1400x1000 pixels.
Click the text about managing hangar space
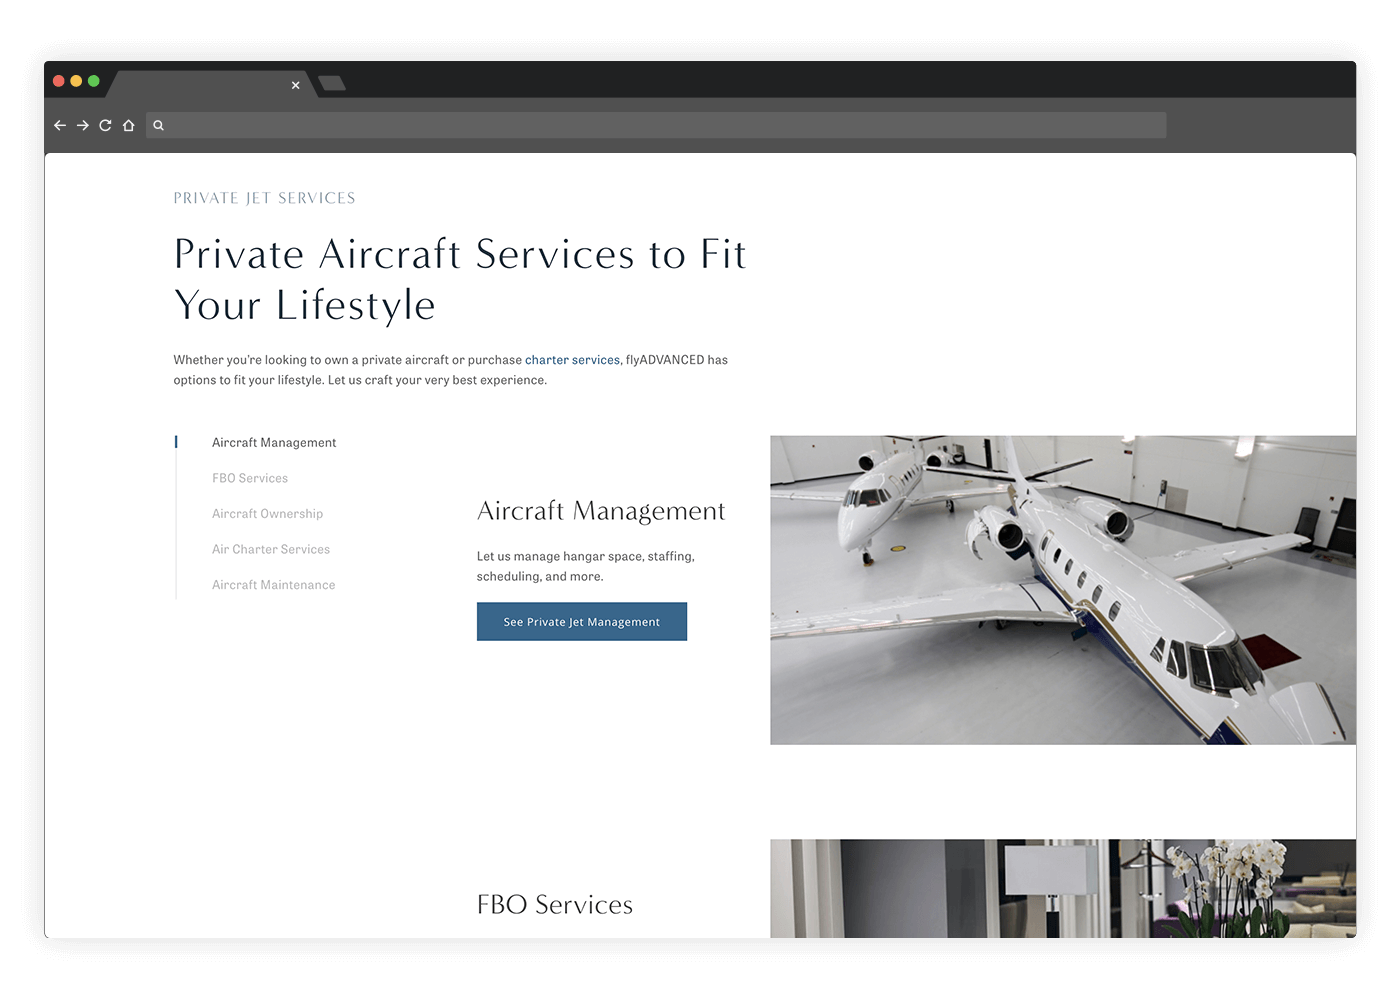click(x=585, y=566)
